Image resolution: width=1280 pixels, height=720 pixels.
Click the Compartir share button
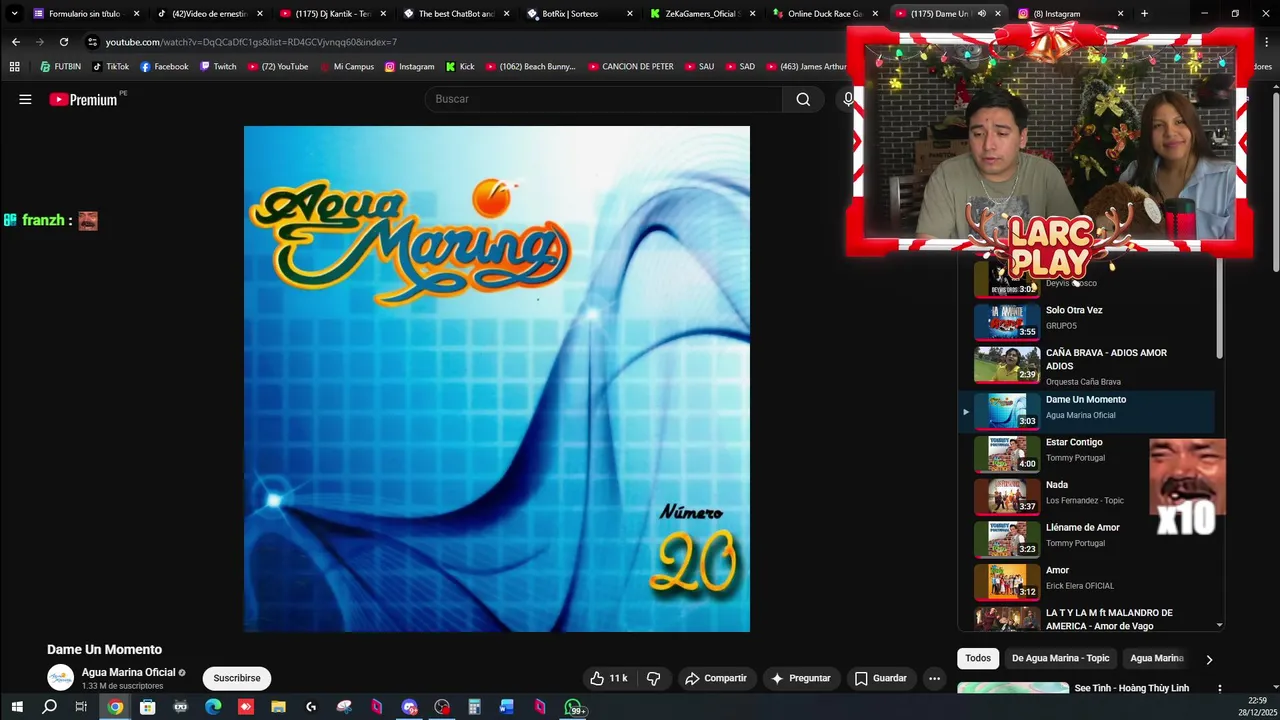pyautogui.click(x=716, y=678)
